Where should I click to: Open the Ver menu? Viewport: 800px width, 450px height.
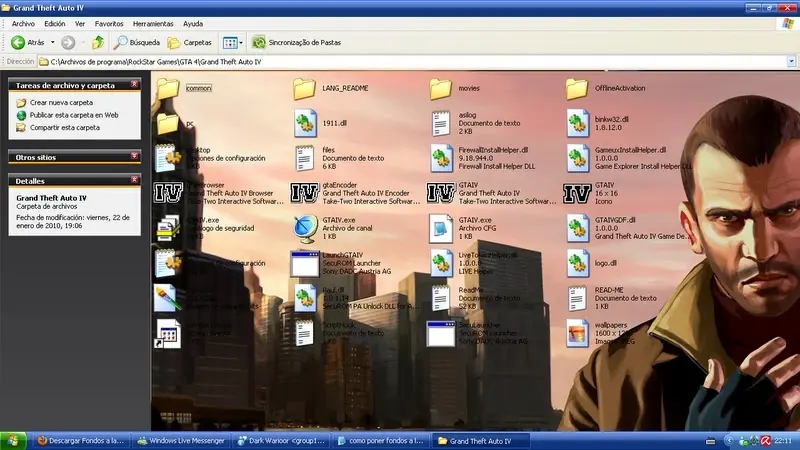(x=80, y=23)
